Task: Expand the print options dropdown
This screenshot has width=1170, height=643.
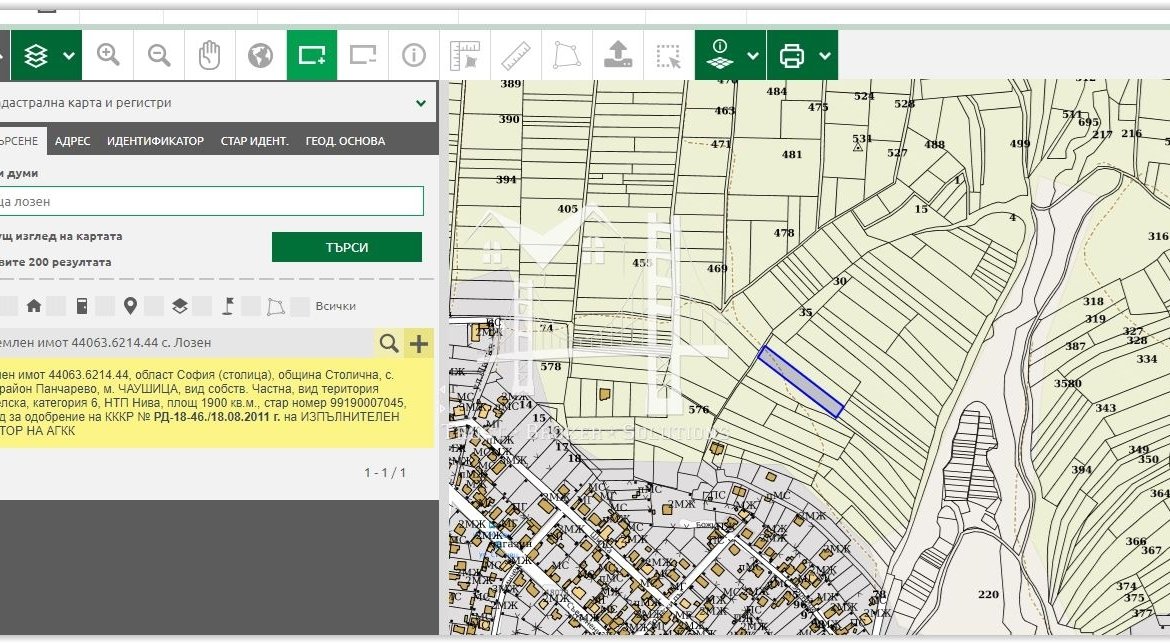Action: [825, 56]
